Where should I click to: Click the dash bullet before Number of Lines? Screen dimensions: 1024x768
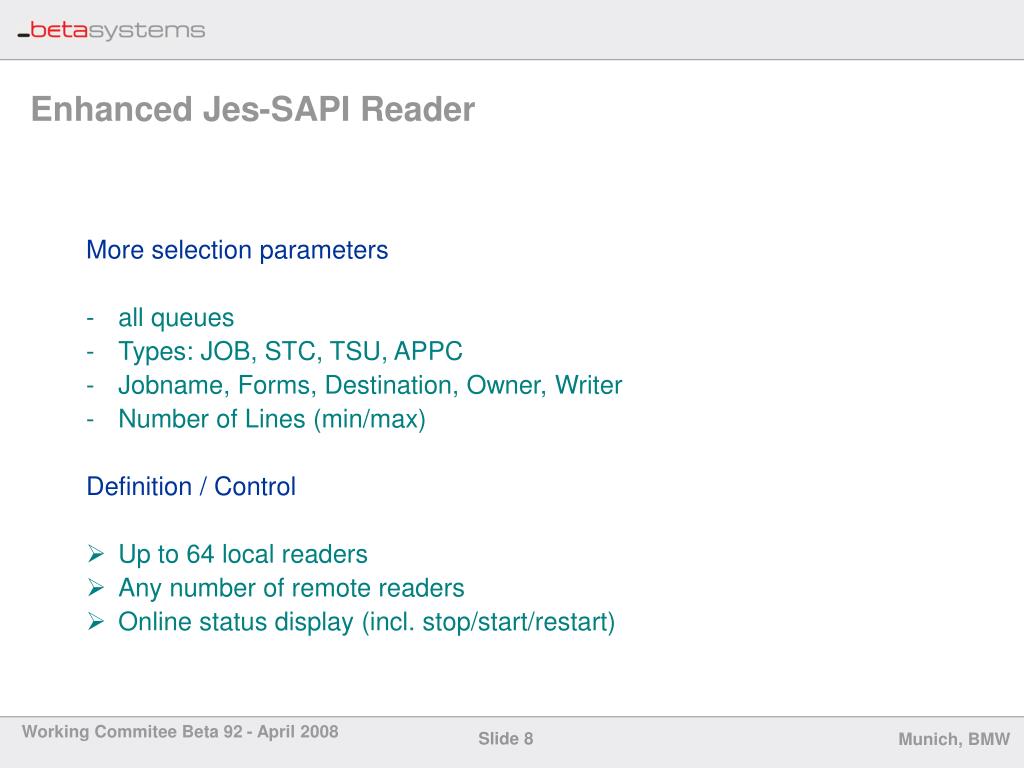[91, 420]
